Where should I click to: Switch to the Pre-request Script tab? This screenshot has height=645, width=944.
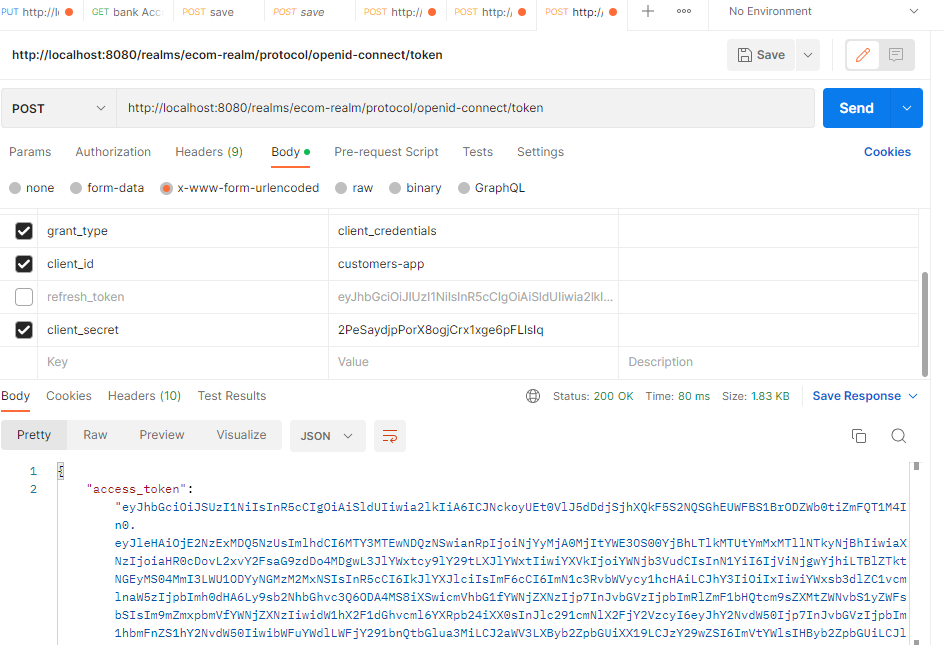(386, 152)
